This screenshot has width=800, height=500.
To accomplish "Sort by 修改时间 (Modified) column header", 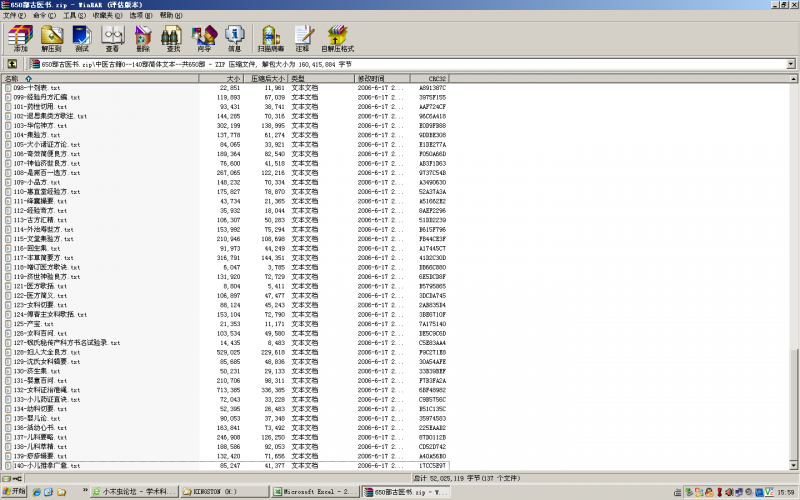I will [382, 79].
